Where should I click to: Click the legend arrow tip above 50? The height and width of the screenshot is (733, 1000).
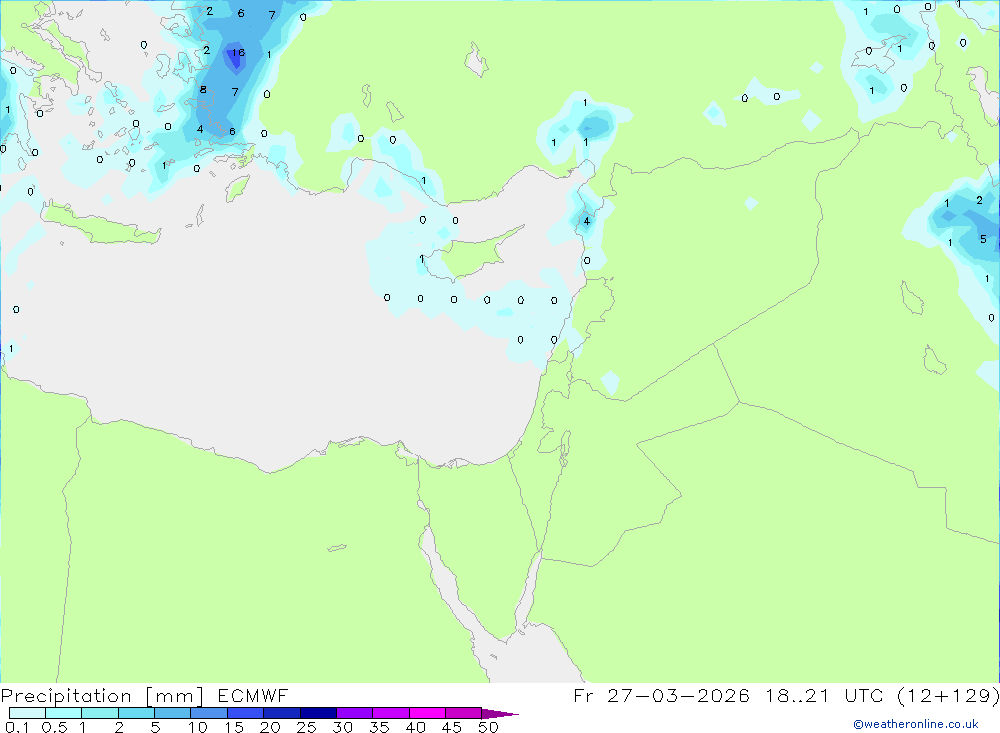pos(500,713)
